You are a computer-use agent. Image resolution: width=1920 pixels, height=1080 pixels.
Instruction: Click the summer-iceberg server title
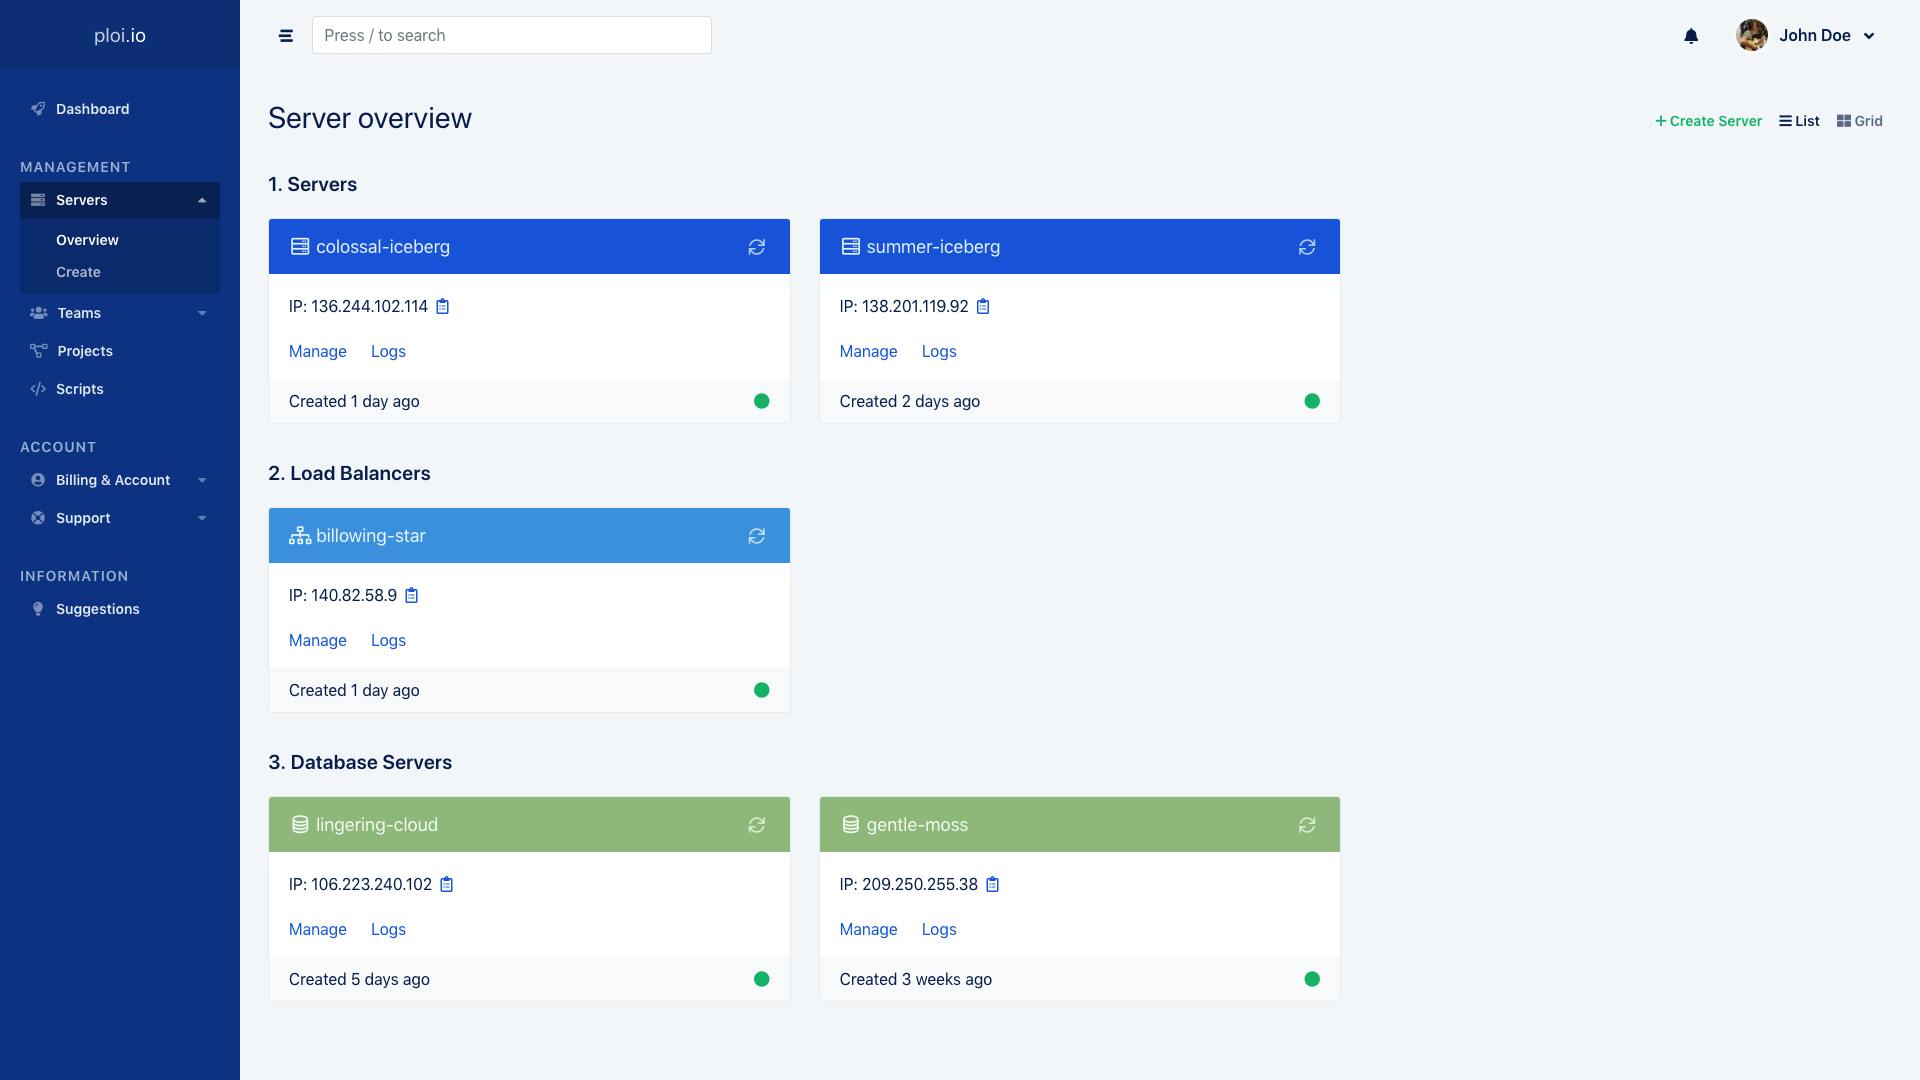coord(933,247)
